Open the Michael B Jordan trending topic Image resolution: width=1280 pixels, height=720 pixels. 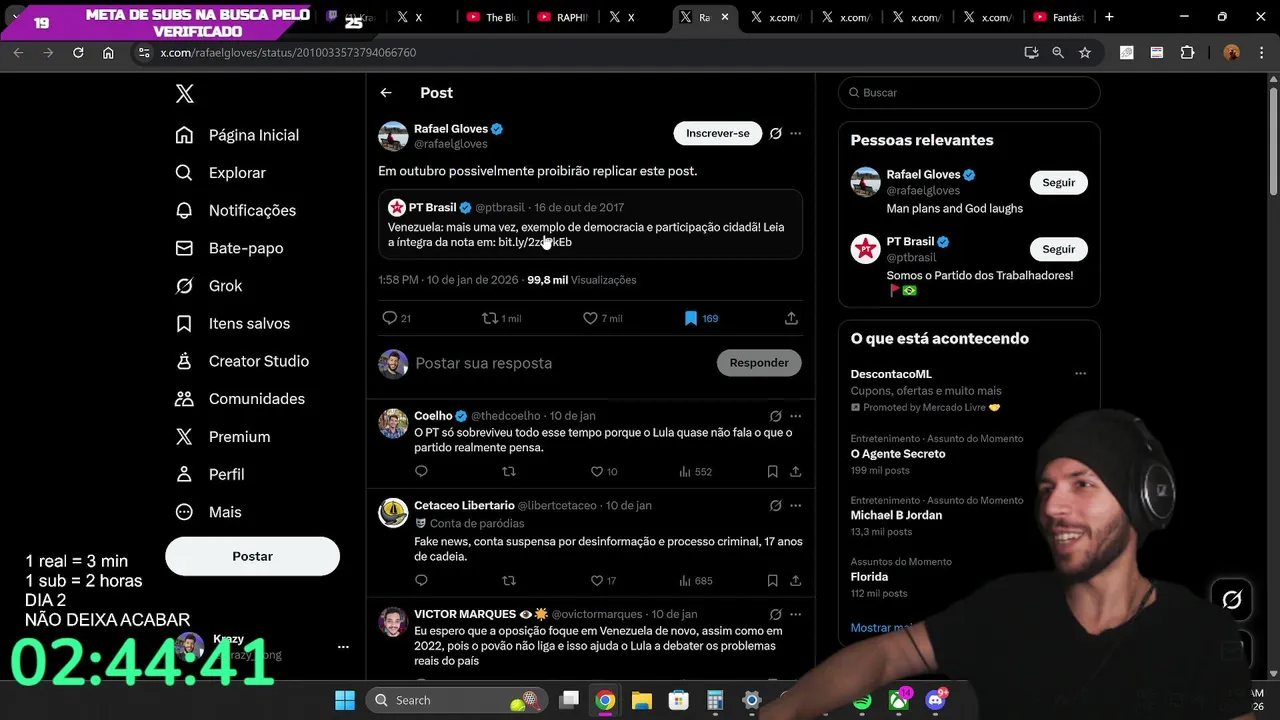click(x=896, y=515)
